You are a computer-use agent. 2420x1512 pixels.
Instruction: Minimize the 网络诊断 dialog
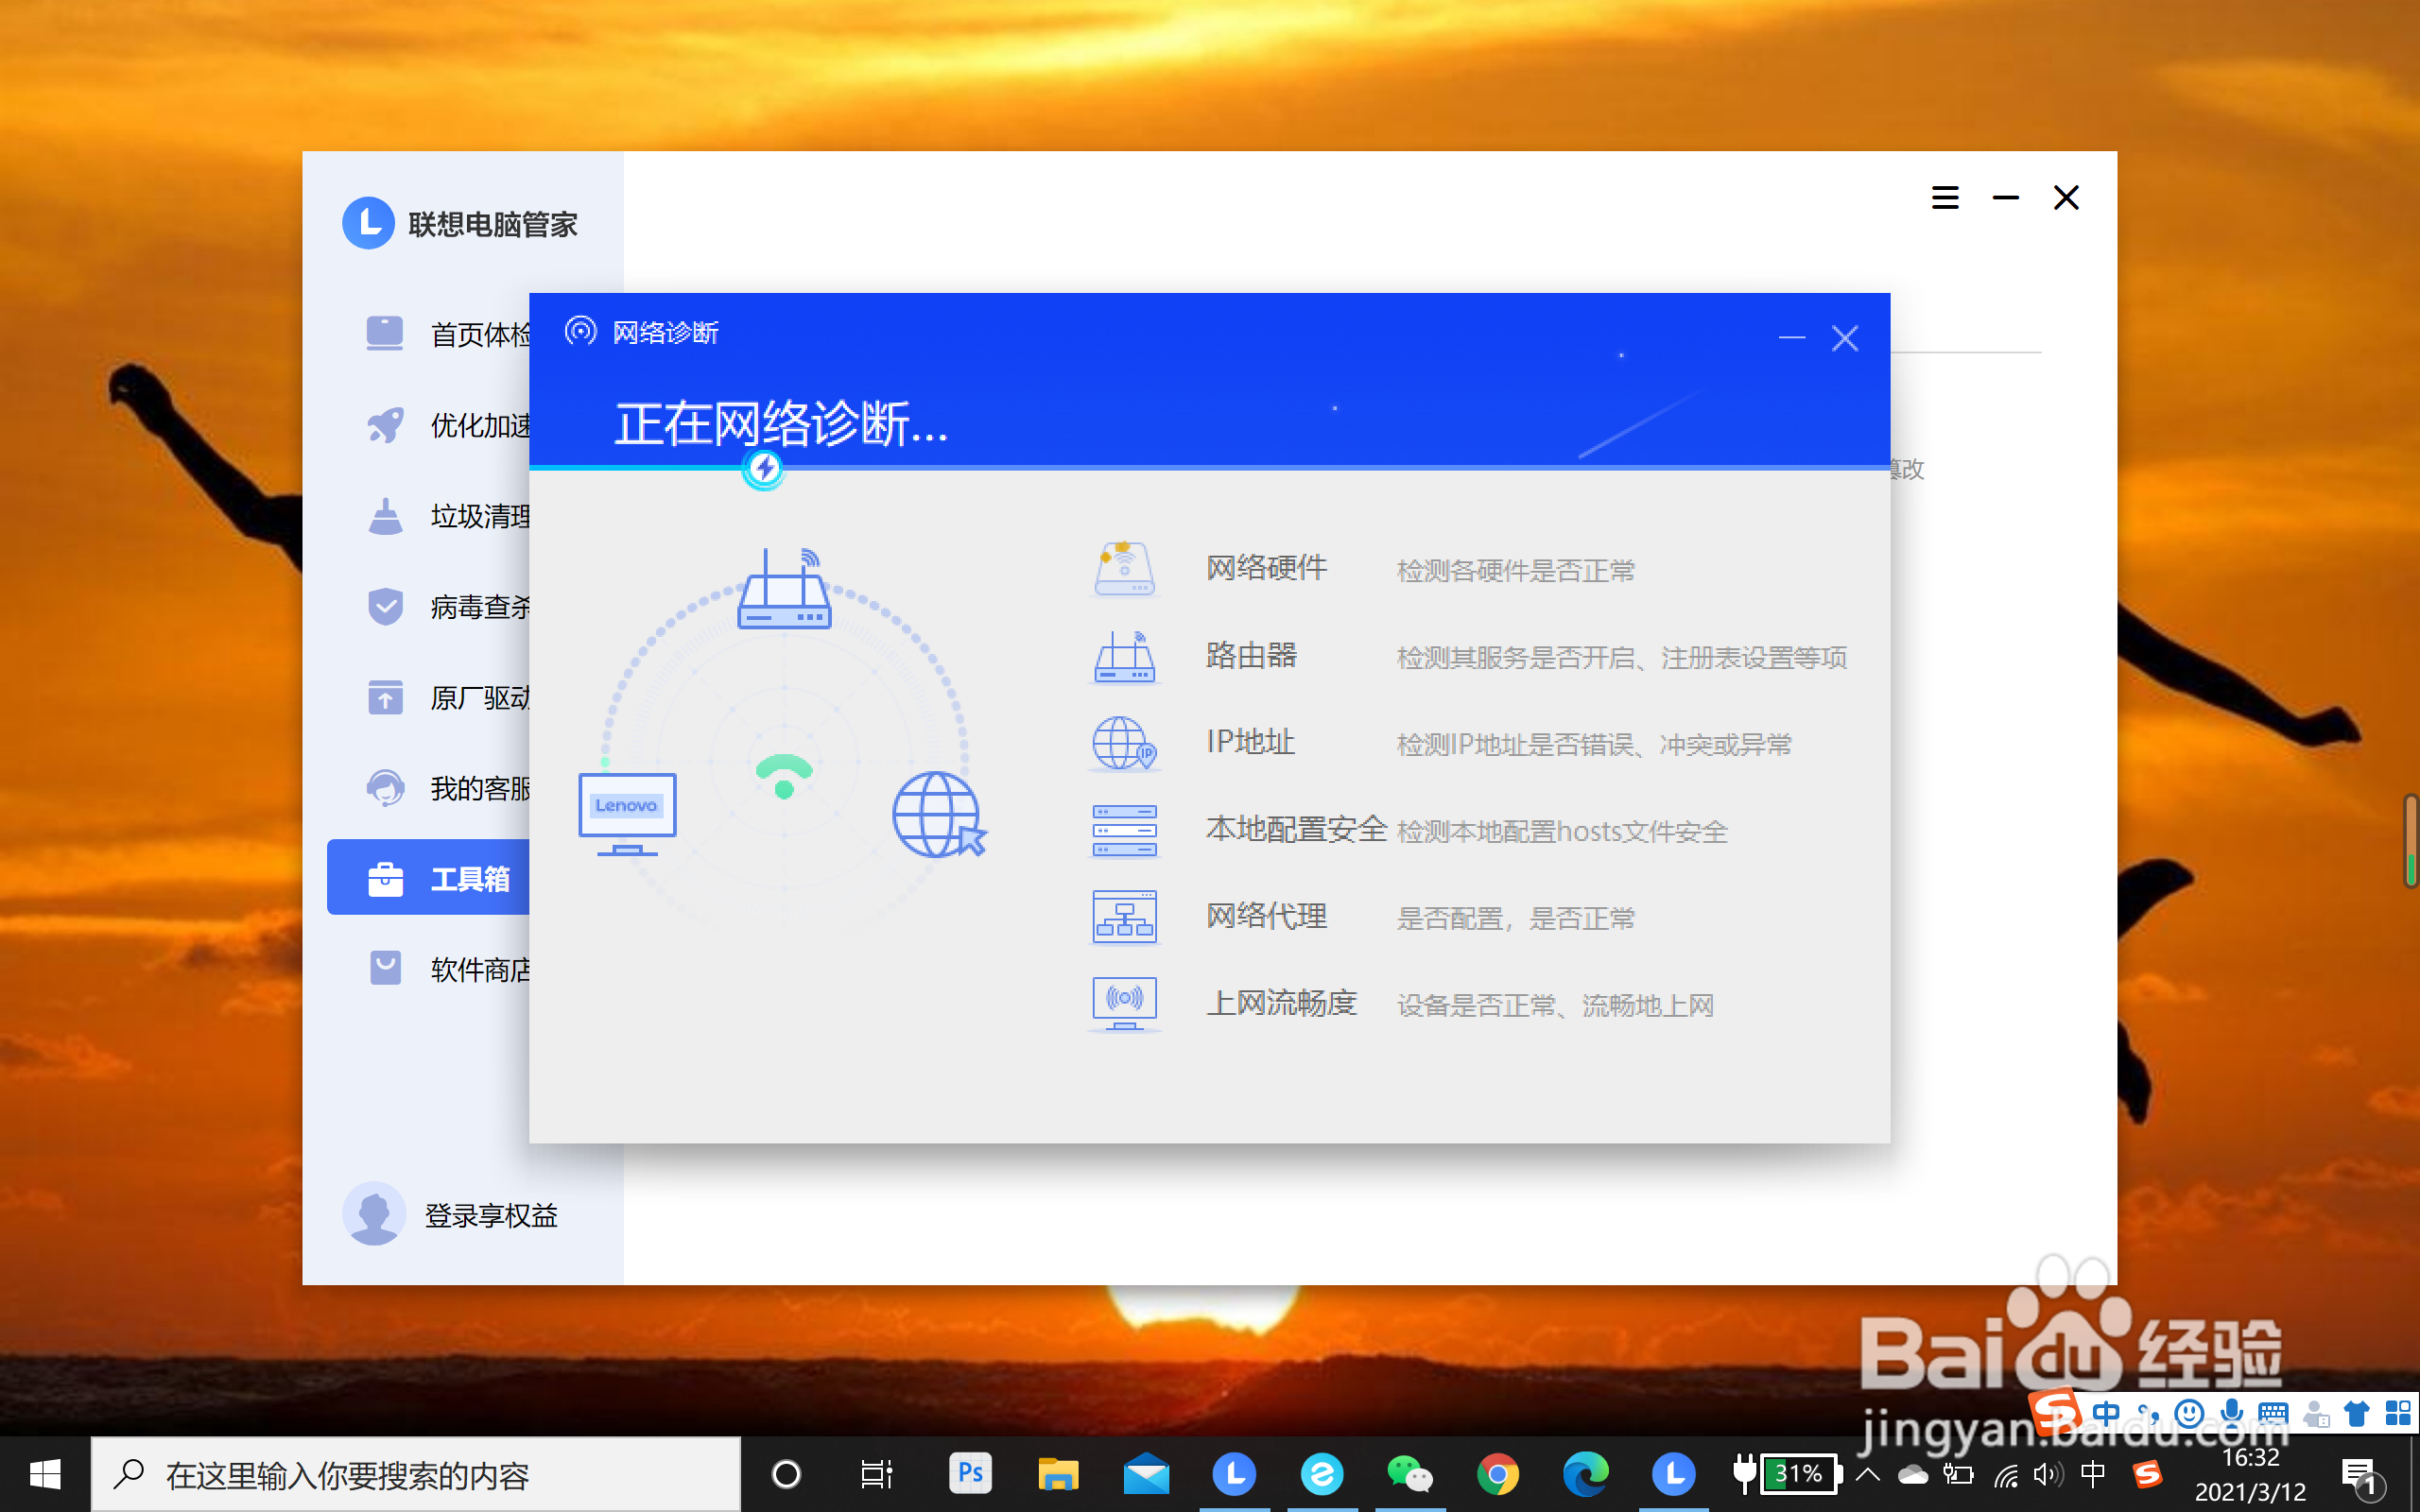1791,338
